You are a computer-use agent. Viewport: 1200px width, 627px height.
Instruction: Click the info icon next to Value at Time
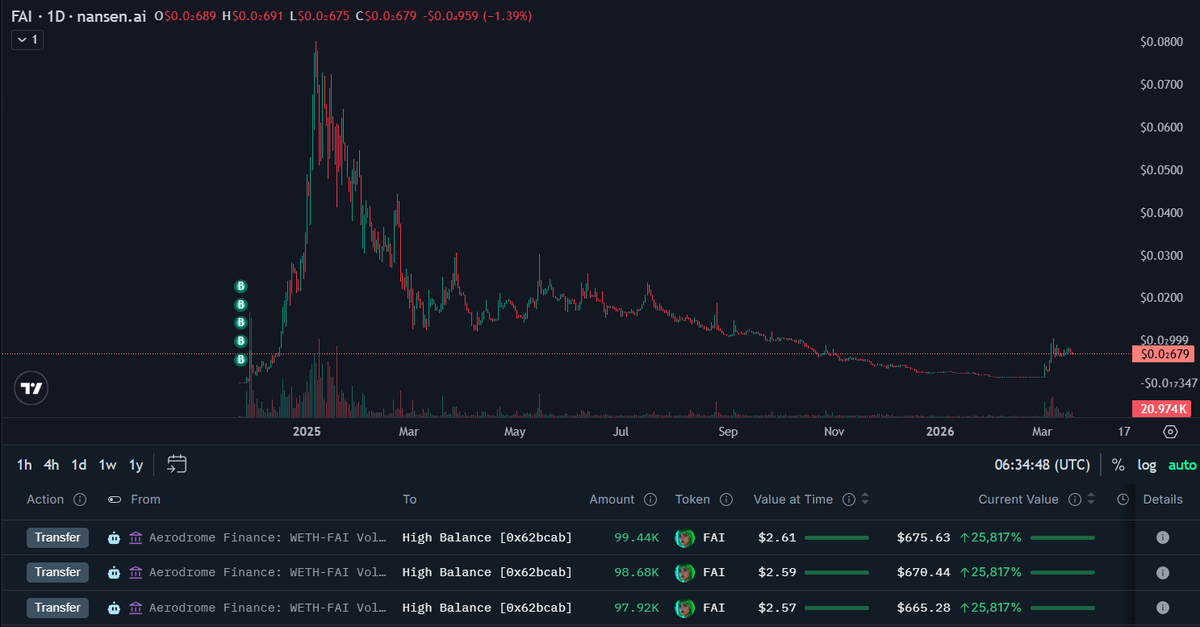pyautogui.click(x=849, y=499)
